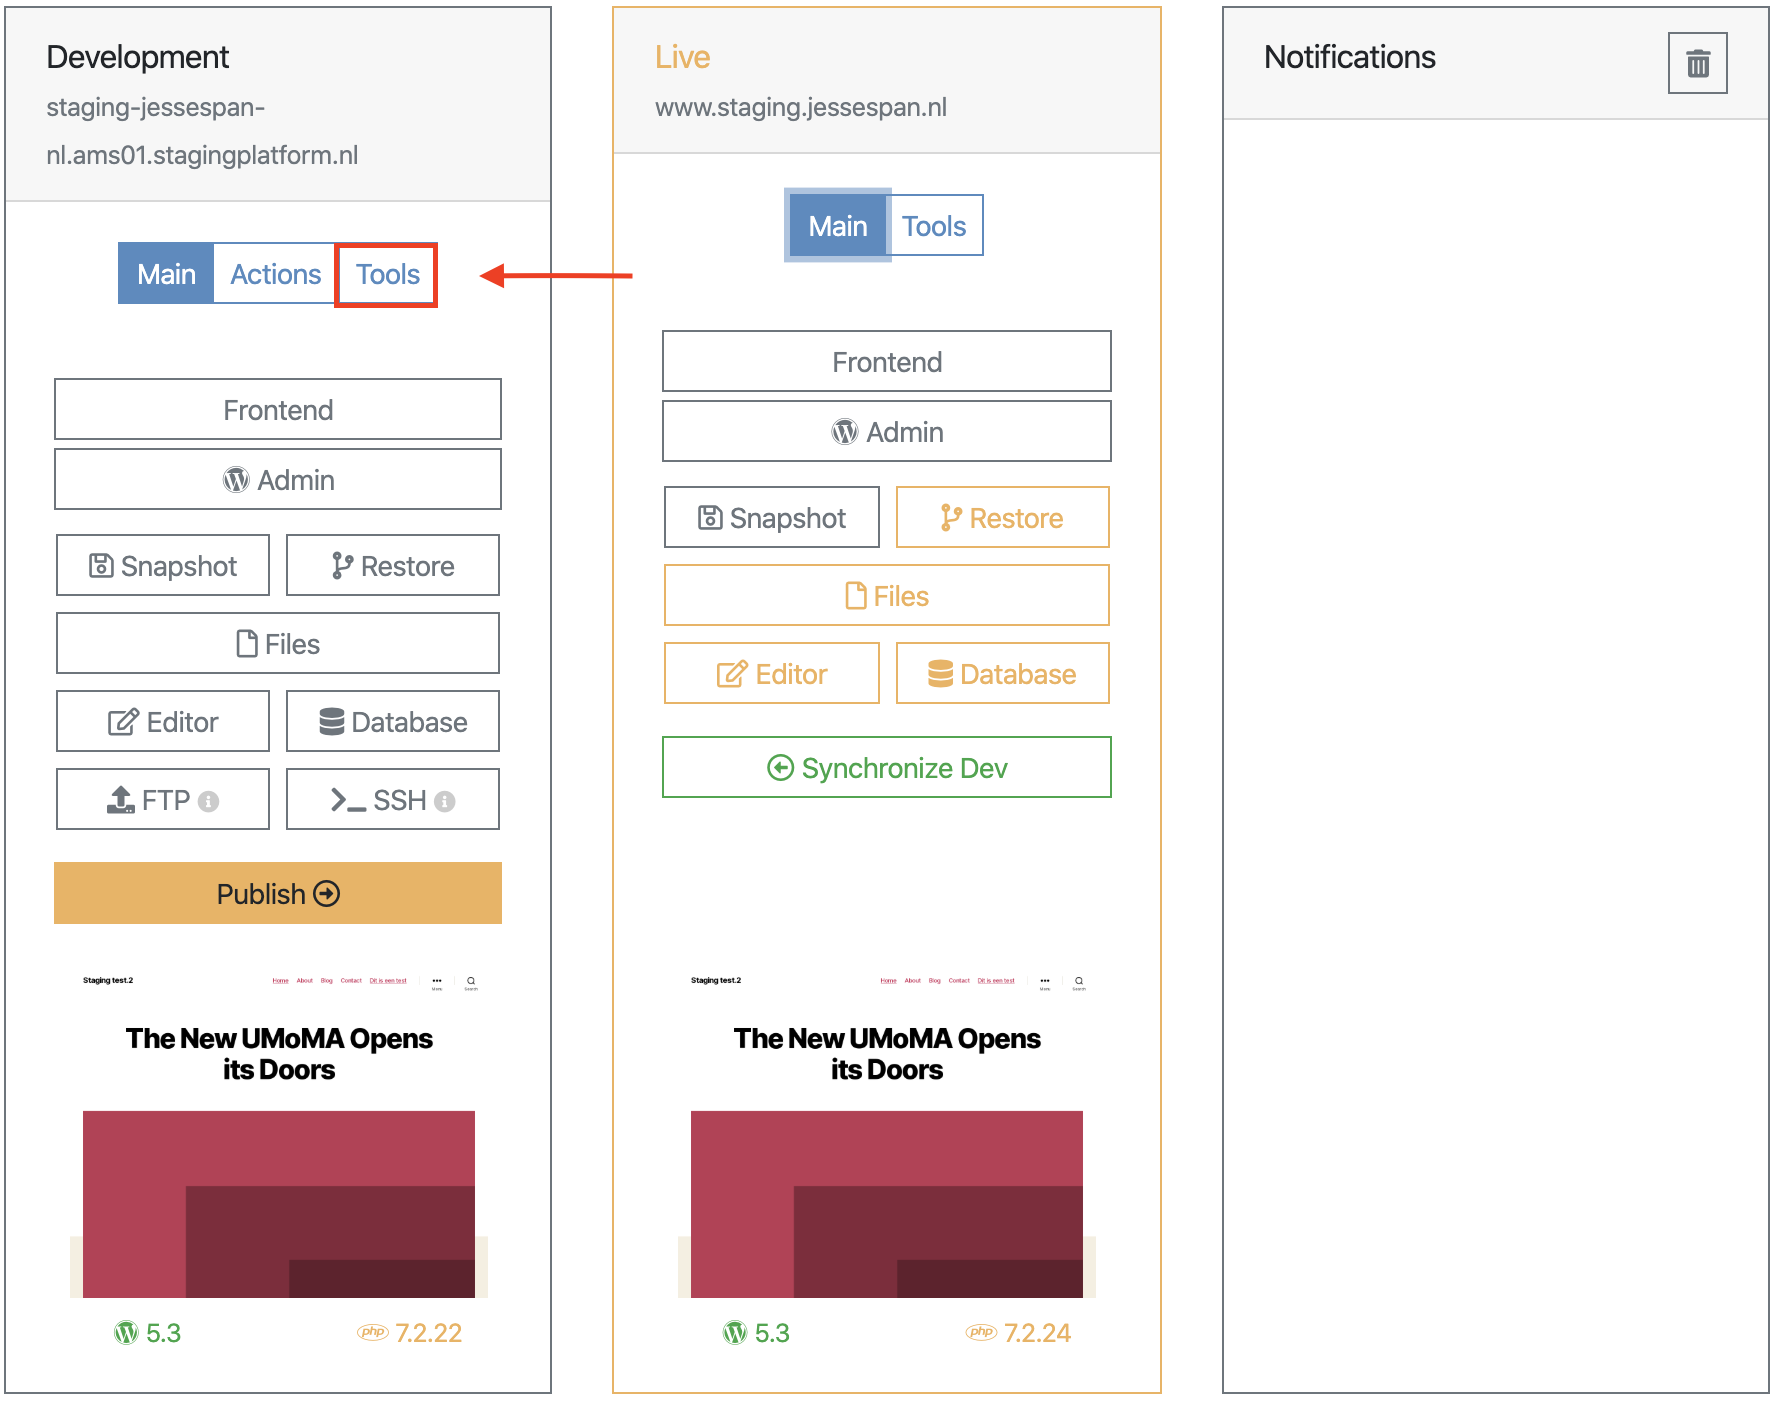Viewport: 1774px width, 1402px height.
Task: Select the Development Main tab
Action: 166,274
